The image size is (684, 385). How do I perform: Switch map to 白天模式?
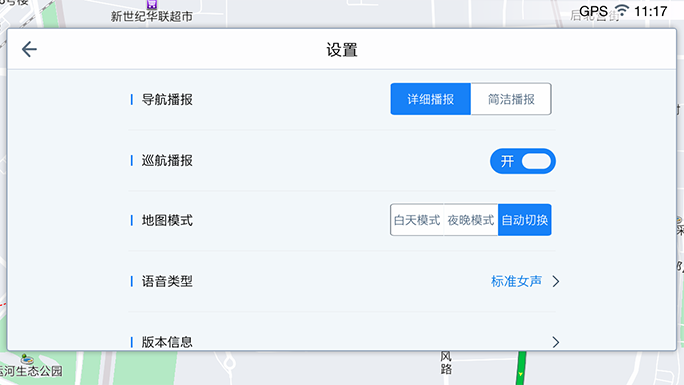pyautogui.click(x=417, y=220)
